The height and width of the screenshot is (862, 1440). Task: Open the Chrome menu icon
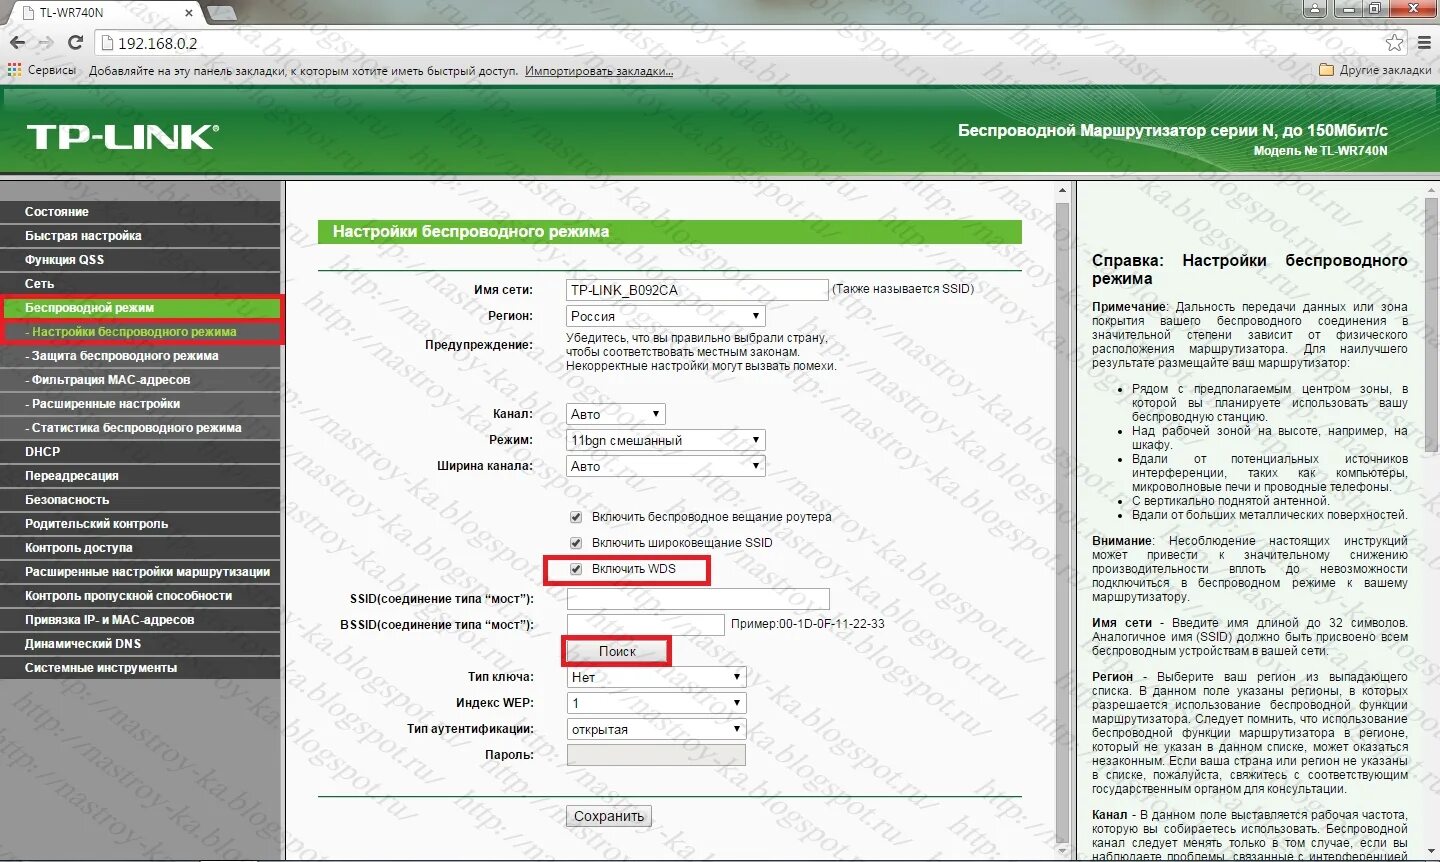[1424, 43]
